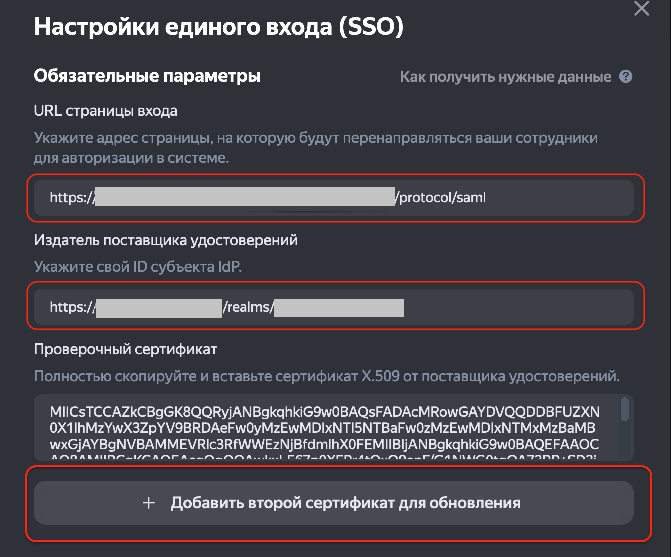
Task: Click the question mark help icon
Action: (x=626, y=77)
